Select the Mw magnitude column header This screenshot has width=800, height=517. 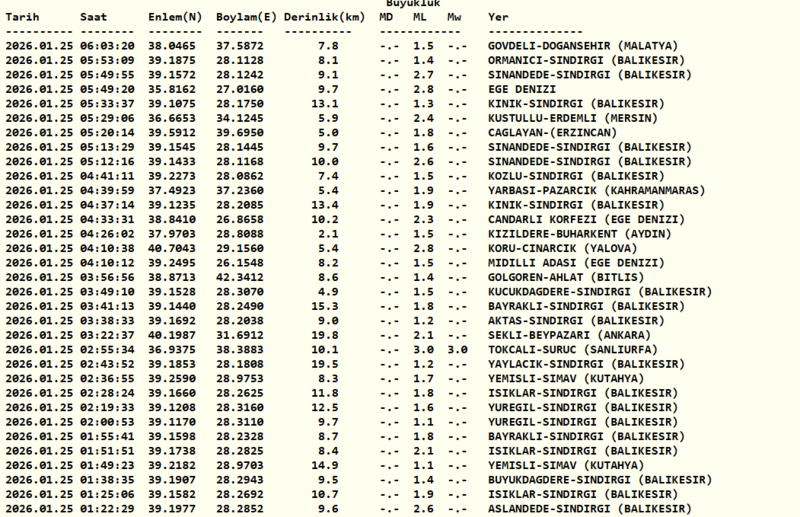(455, 18)
